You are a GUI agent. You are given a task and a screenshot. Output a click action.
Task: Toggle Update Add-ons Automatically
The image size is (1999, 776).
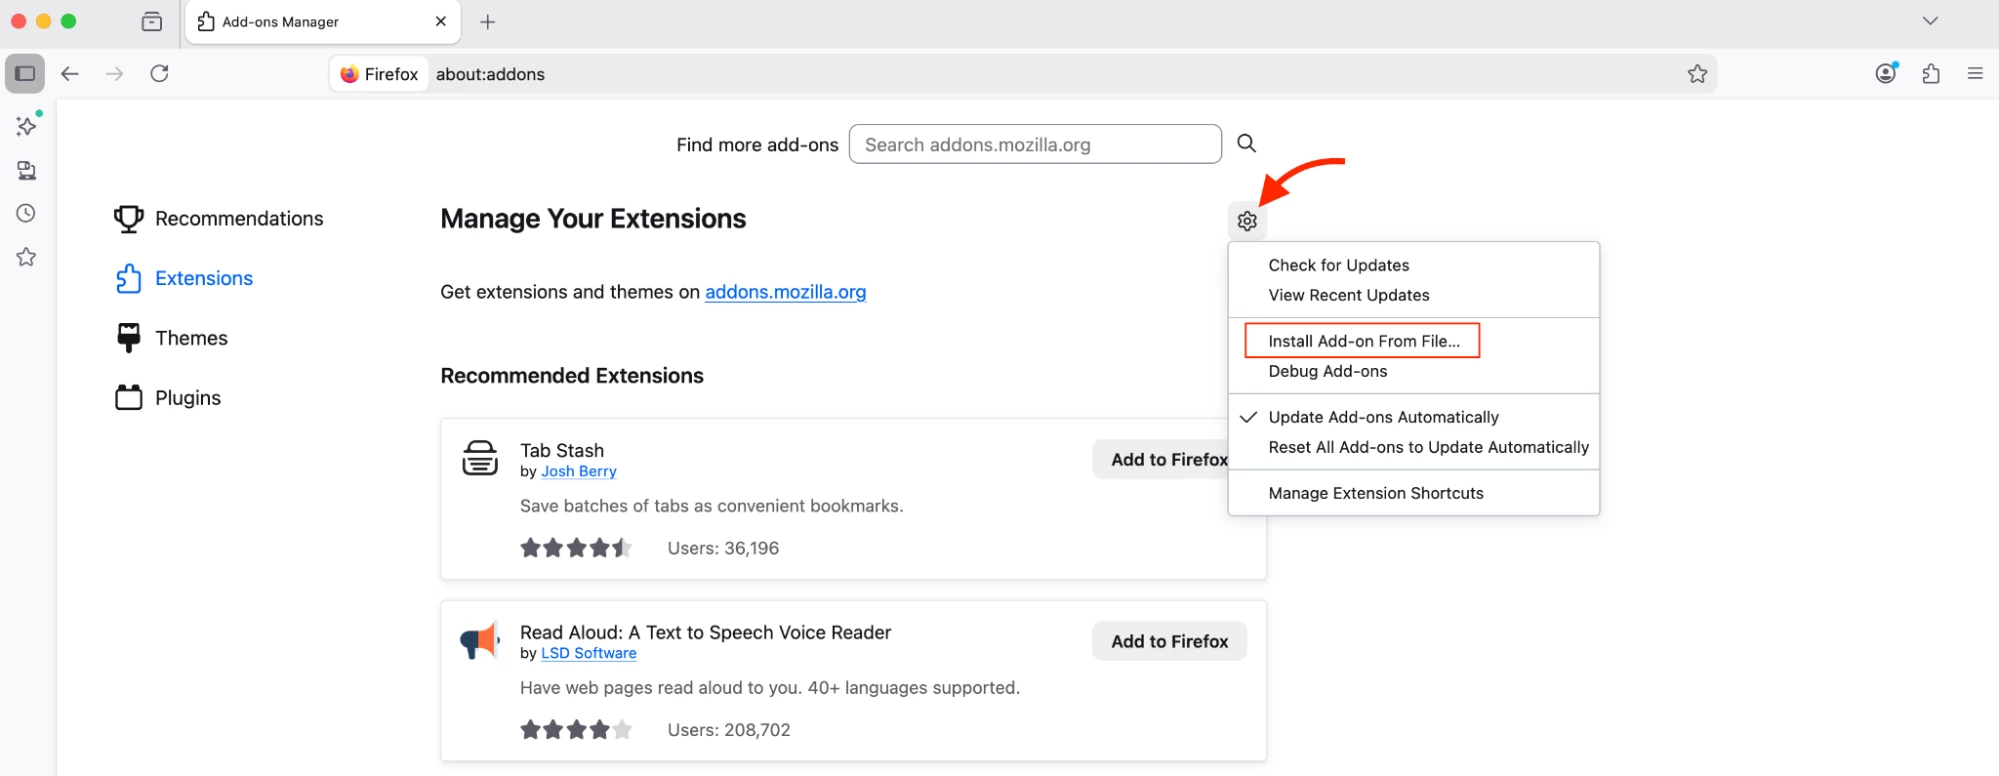click(x=1413, y=417)
